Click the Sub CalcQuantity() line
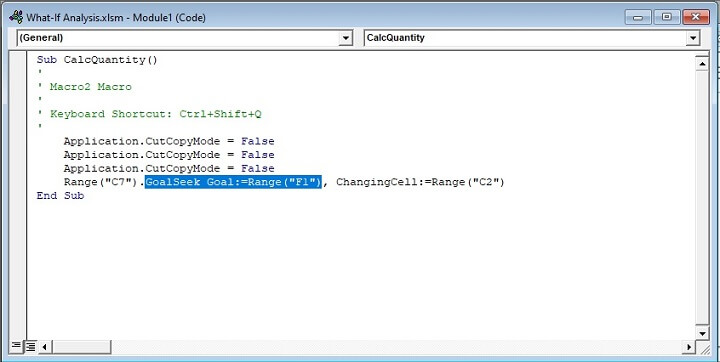The image size is (720, 362). [x=97, y=60]
